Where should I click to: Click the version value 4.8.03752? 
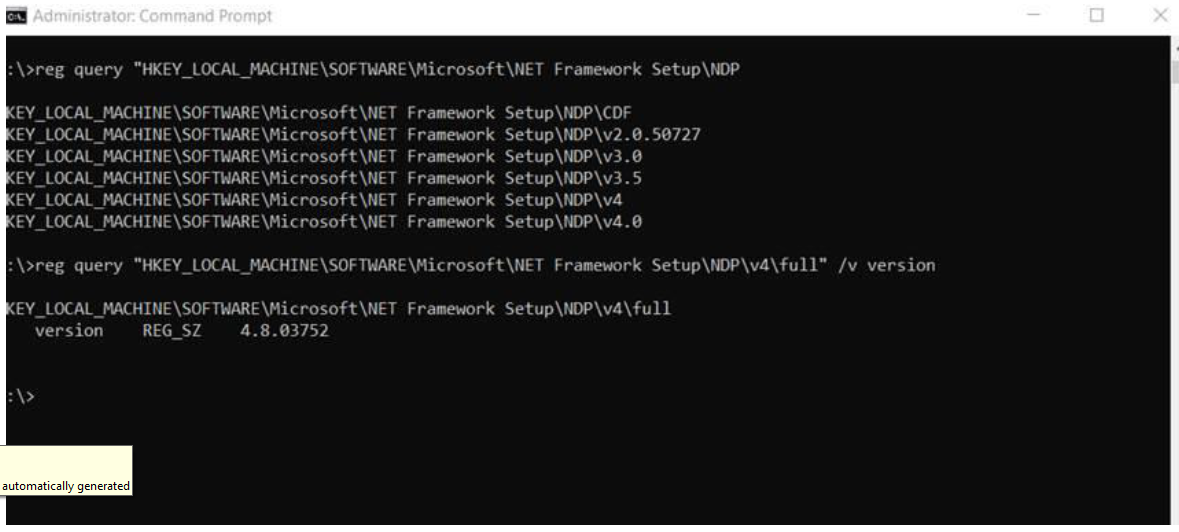click(284, 331)
